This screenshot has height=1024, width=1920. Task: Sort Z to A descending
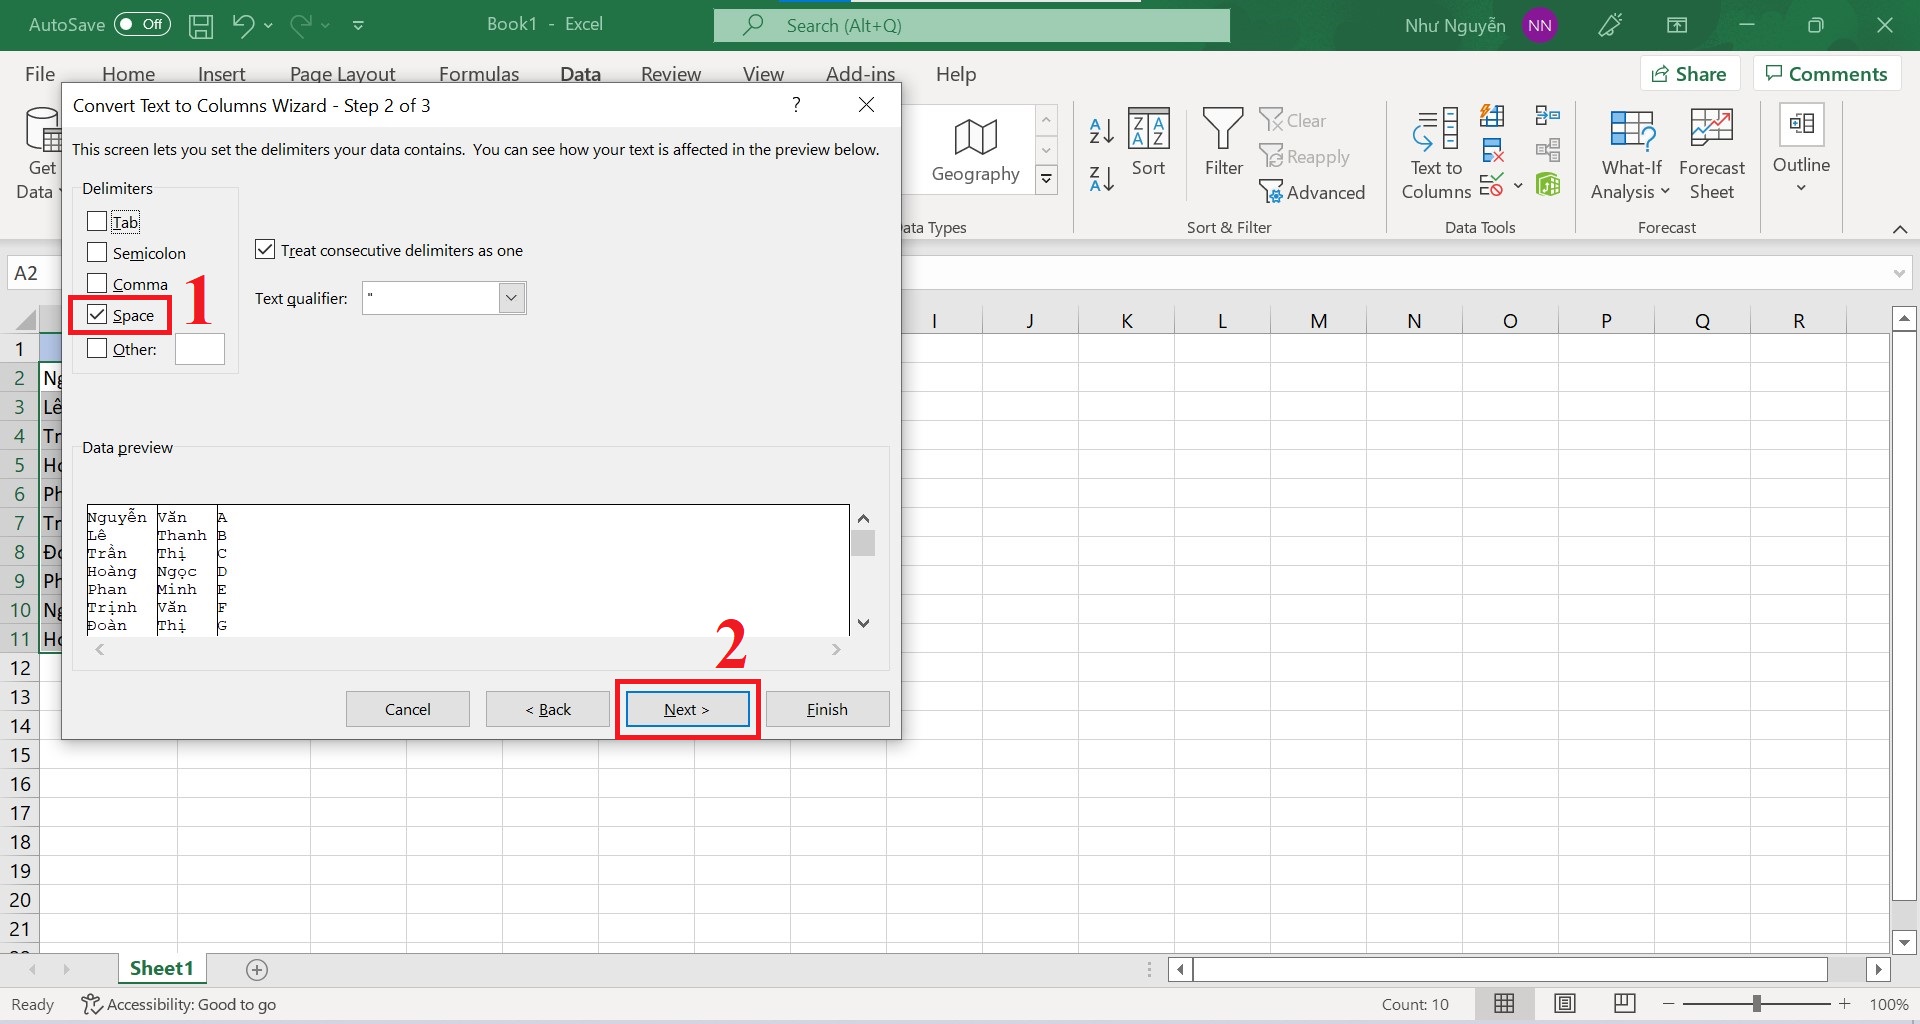point(1101,179)
